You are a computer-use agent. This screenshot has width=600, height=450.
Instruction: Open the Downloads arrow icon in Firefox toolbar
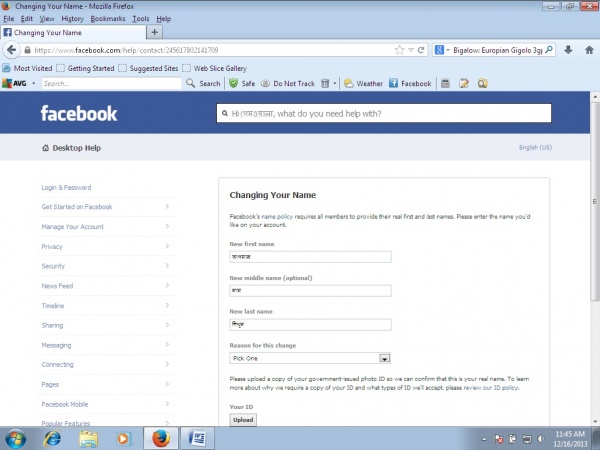pyautogui.click(x=568, y=50)
